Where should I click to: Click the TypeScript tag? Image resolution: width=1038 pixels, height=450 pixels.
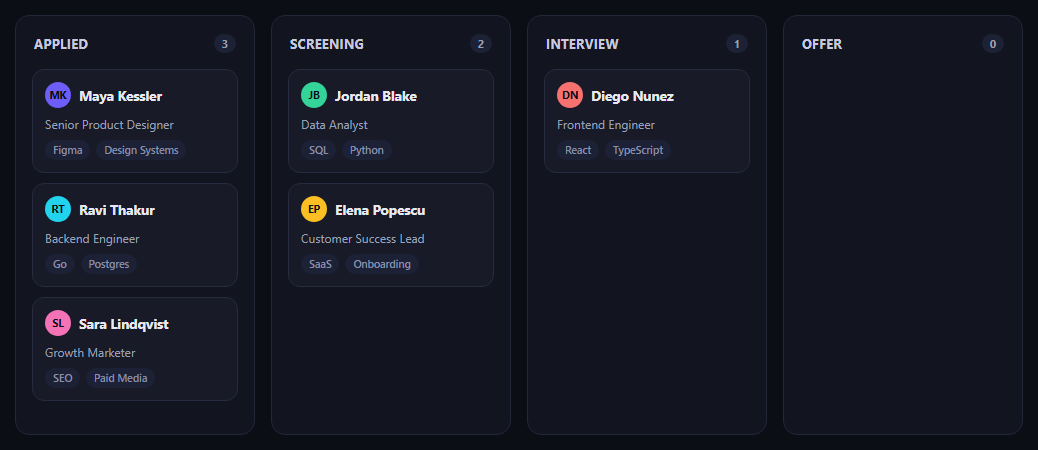(x=637, y=150)
